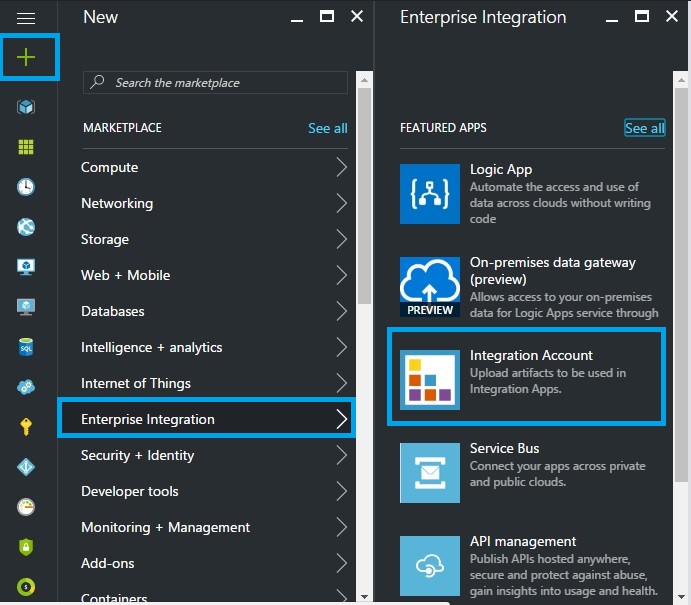Open the hamburger menu in the sidebar
This screenshot has height=605, width=691.
coord(26,19)
